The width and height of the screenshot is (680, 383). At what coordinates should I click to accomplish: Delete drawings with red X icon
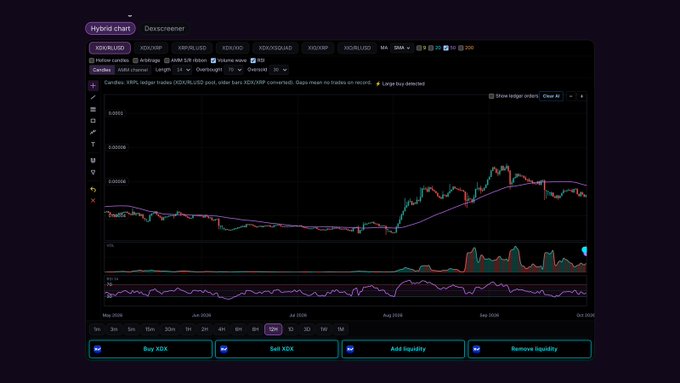coord(93,200)
